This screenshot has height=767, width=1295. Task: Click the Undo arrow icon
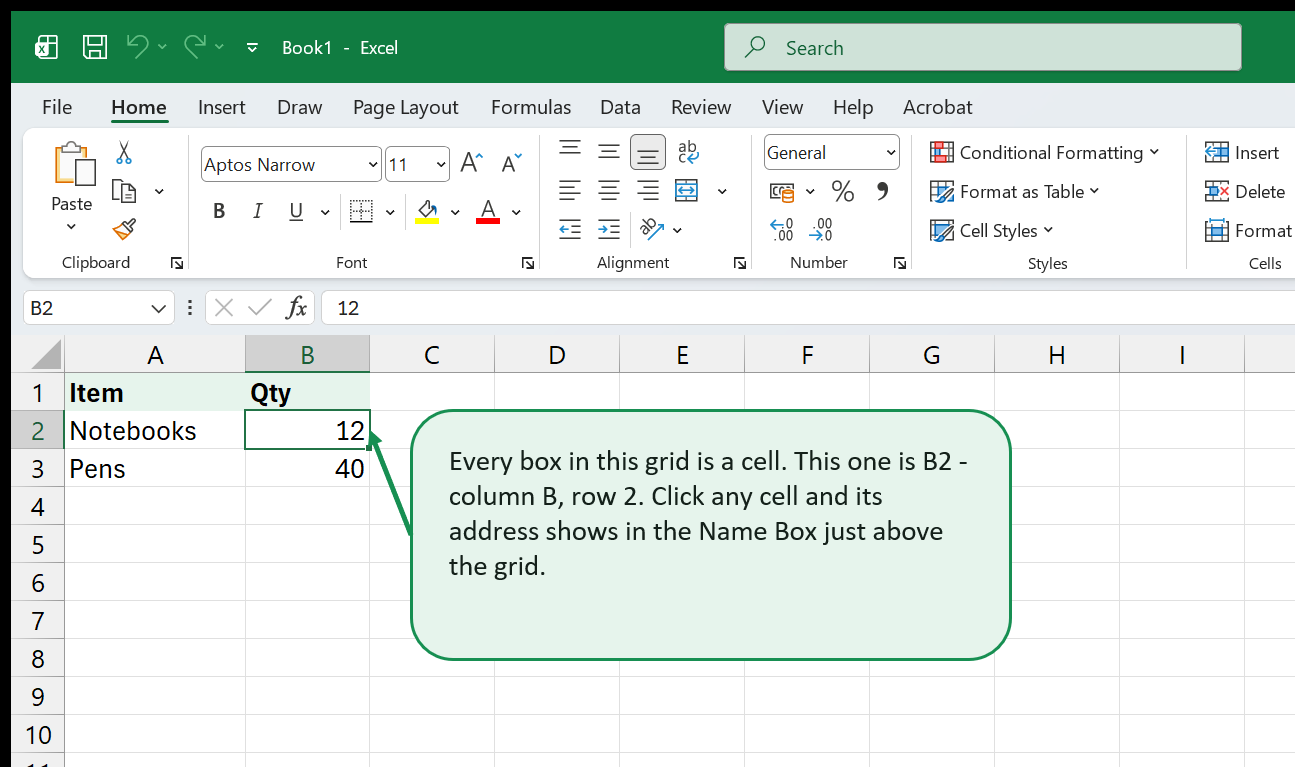pyautogui.click(x=137, y=46)
